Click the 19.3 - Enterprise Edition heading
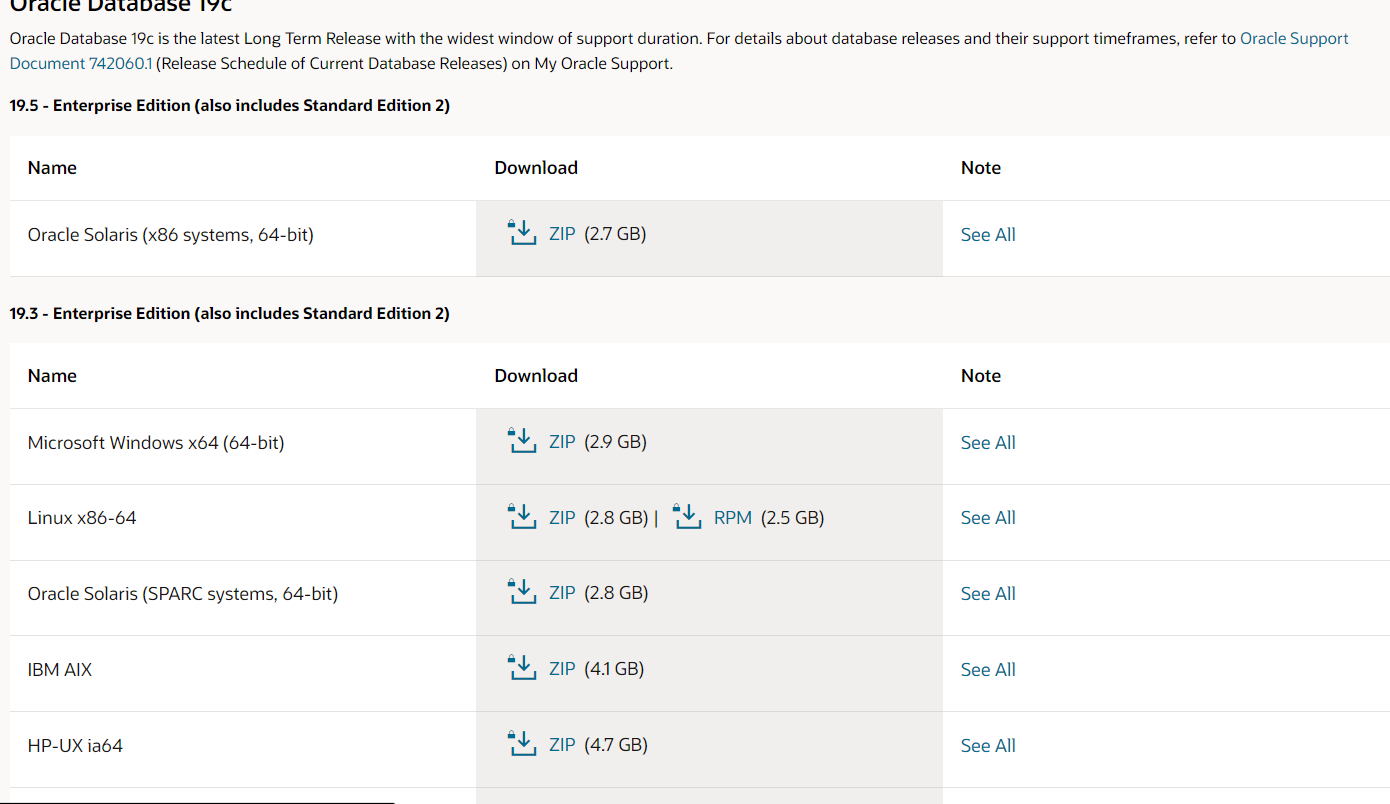The width and height of the screenshot is (1390, 804). coord(230,314)
